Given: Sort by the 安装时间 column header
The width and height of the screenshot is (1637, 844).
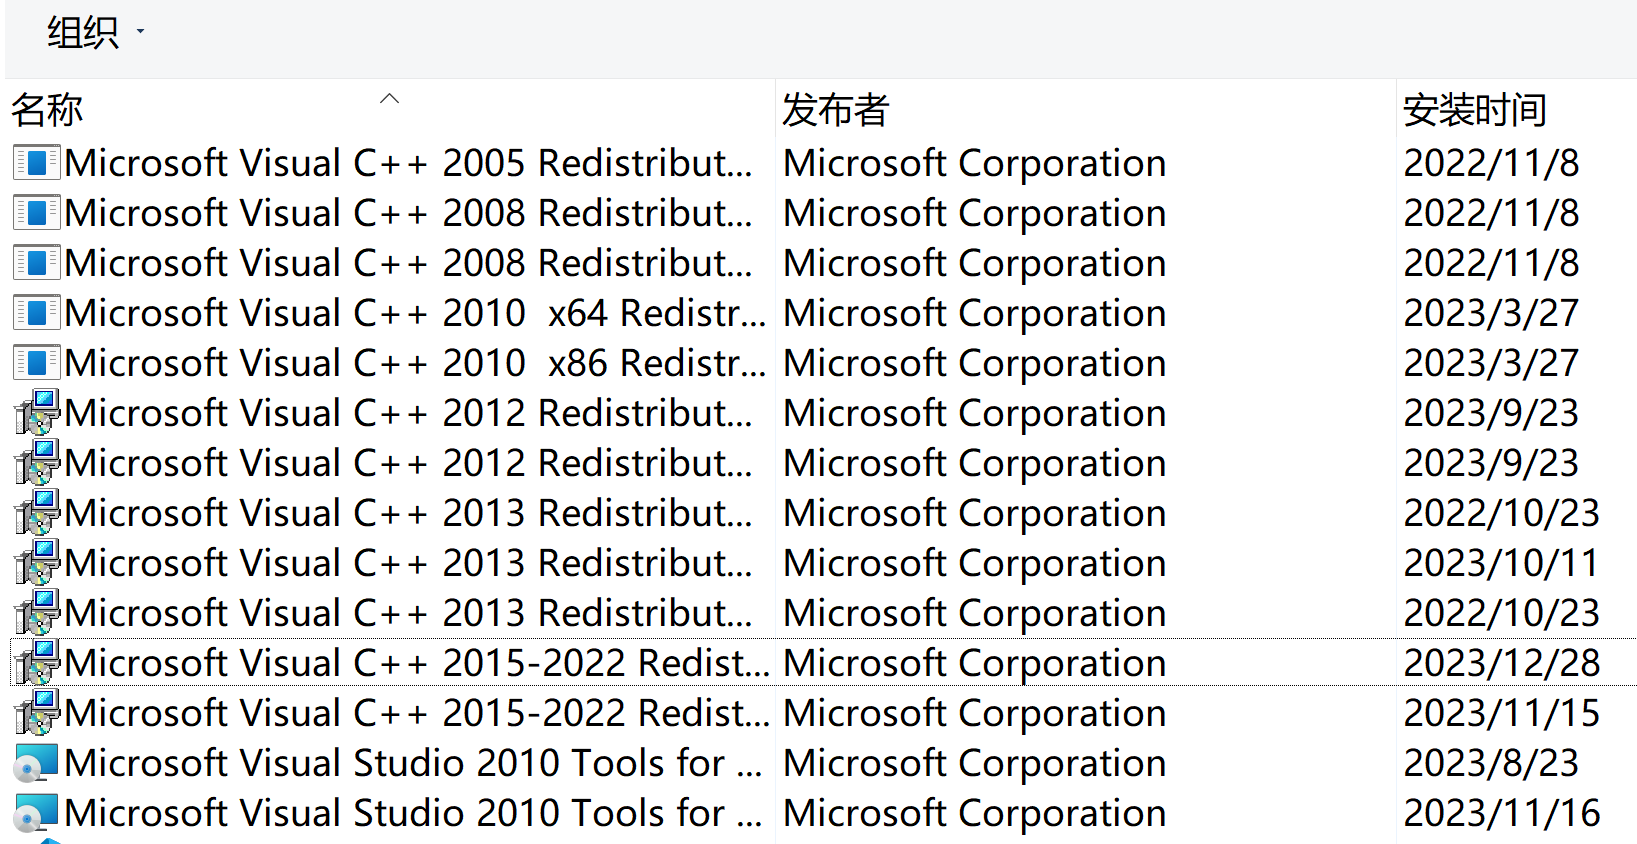Looking at the screenshot, I should click(1517, 109).
